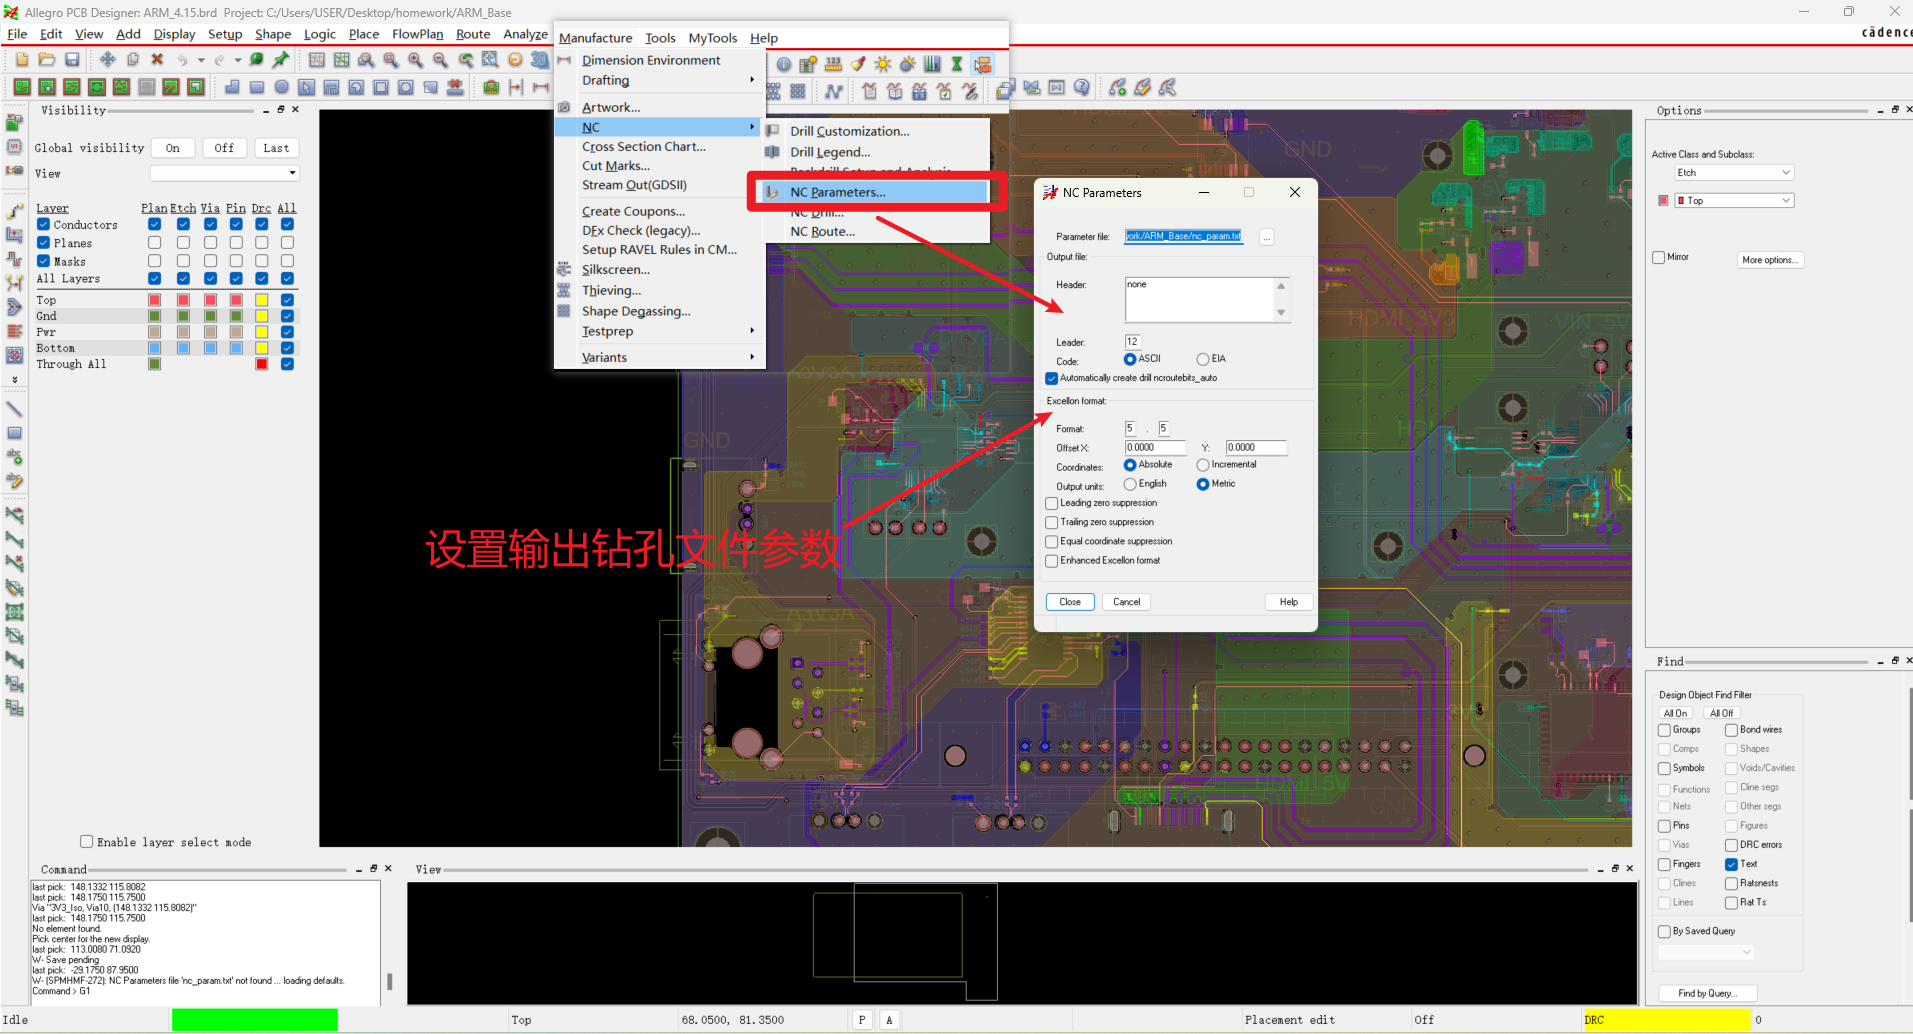The width and height of the screenshot is (1913, 1034).
Task: Click the Show Element info icon
Action: 784,64
